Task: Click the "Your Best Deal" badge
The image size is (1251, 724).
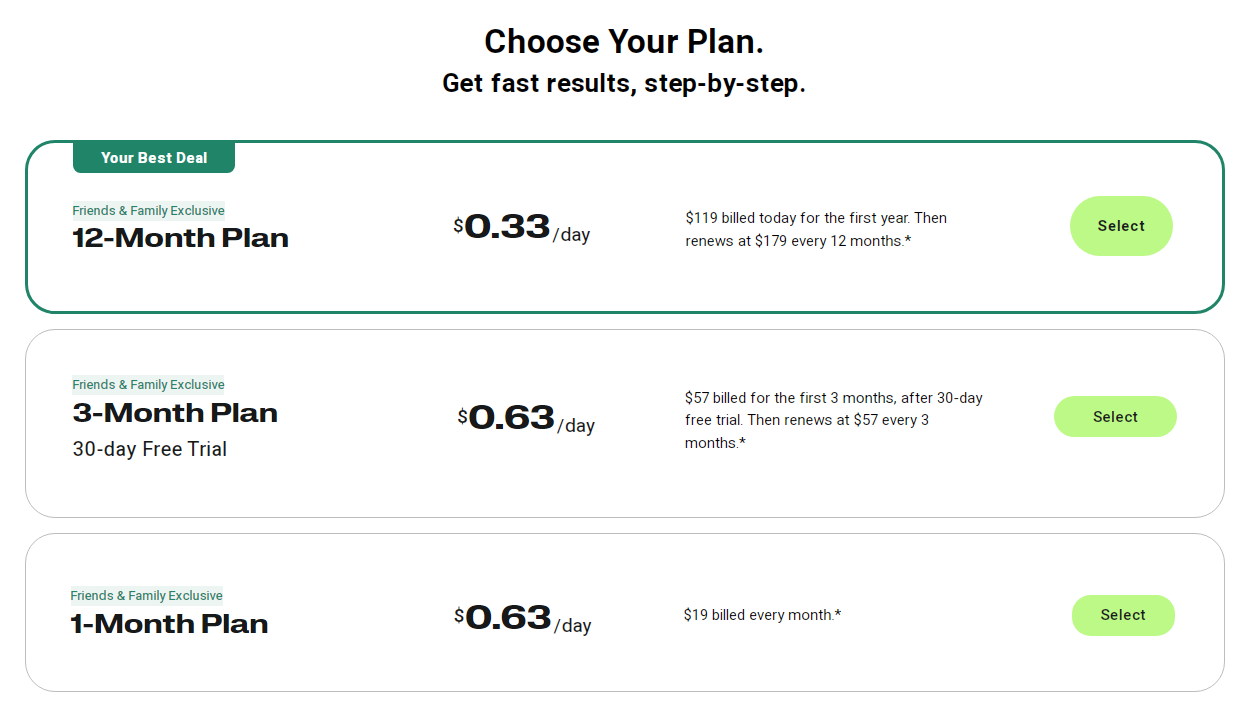Action: [154, 158]
